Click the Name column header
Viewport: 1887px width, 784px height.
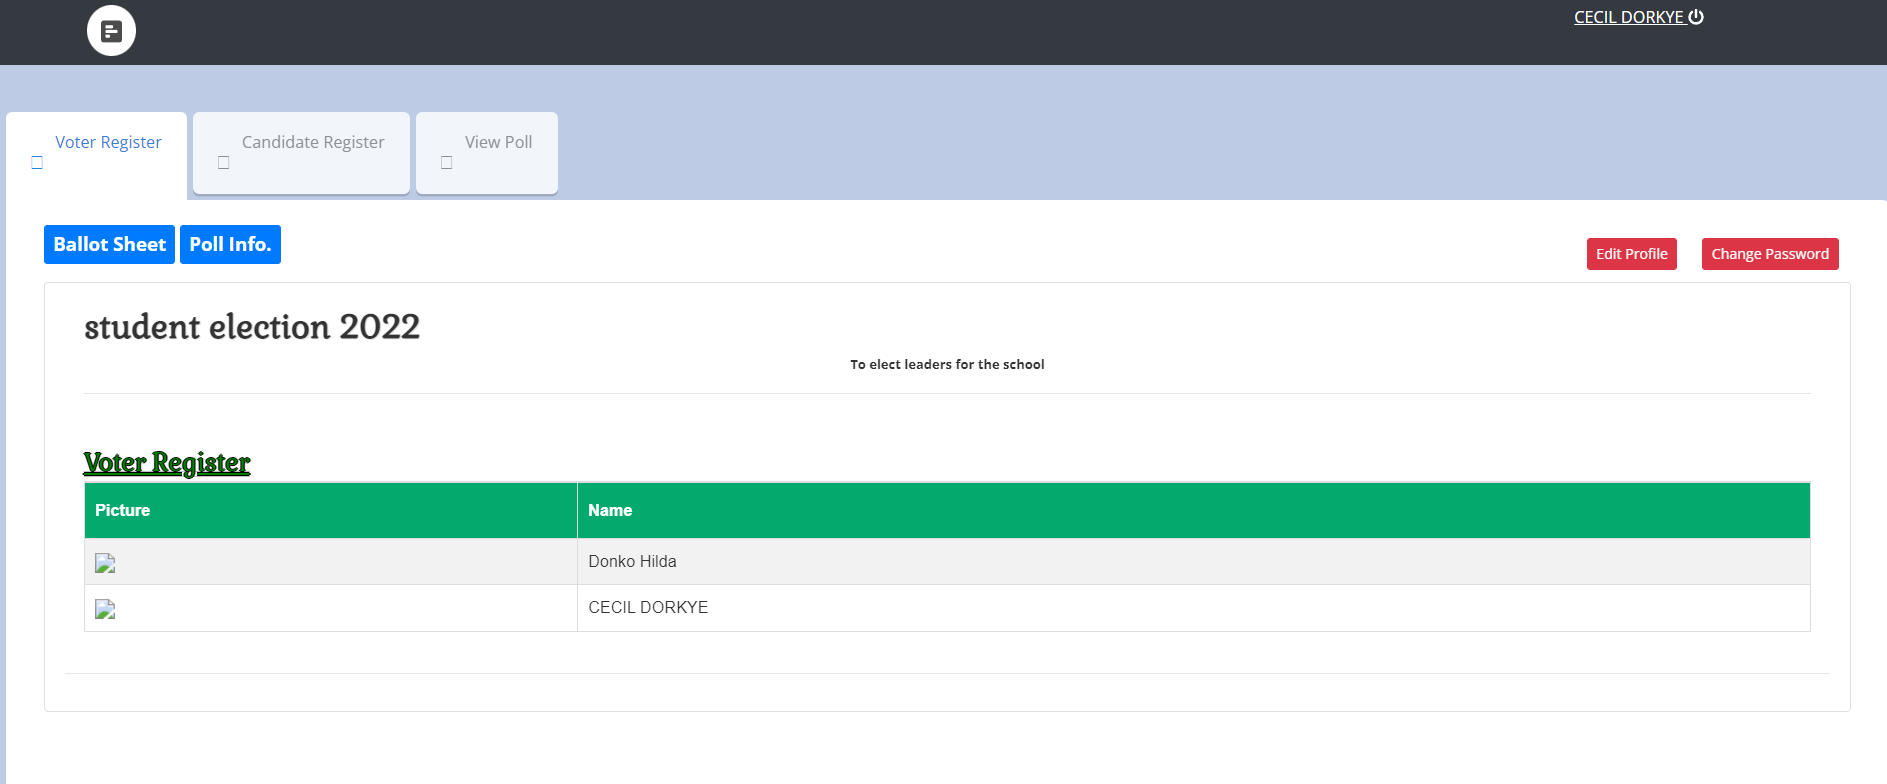pos(610,510)
